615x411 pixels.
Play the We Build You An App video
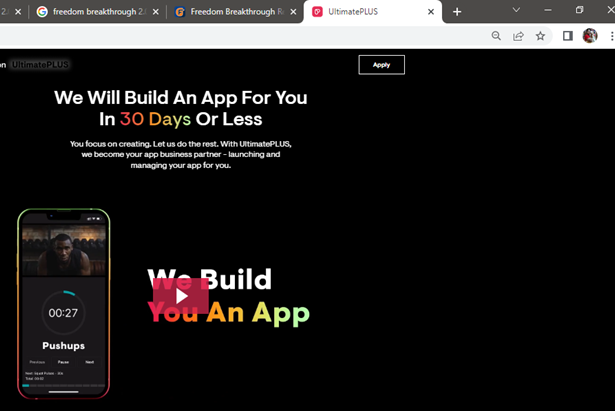pos(181,296)
